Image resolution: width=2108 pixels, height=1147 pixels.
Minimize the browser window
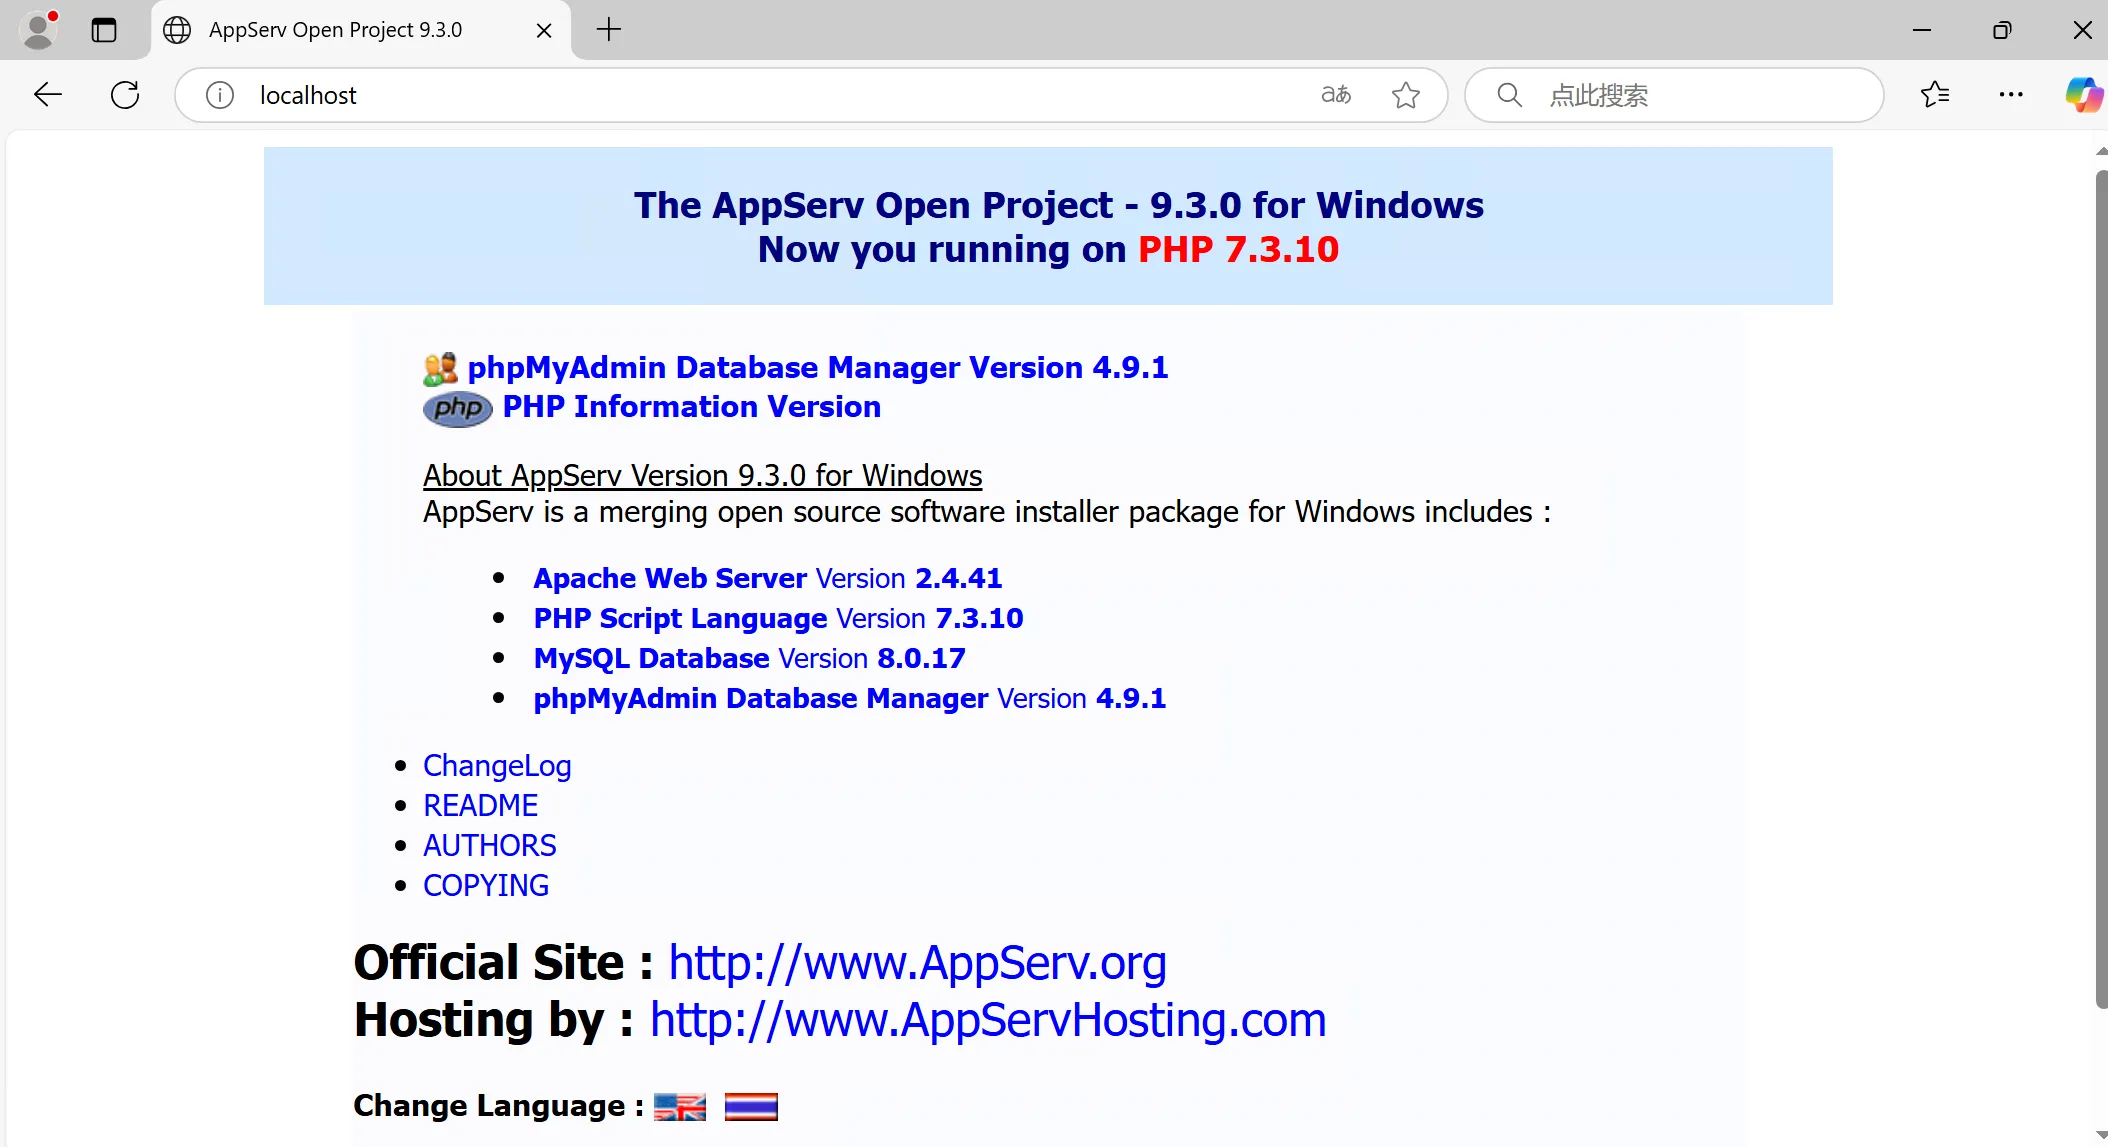pos(1922,30)
